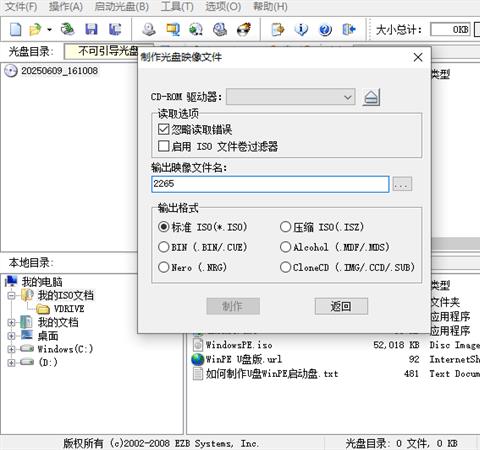Image resolution: width=480 pixels, height=450 pixels.
Task: Open the CD-ROM 驱动器 dropdown
Action: point(290,97)
